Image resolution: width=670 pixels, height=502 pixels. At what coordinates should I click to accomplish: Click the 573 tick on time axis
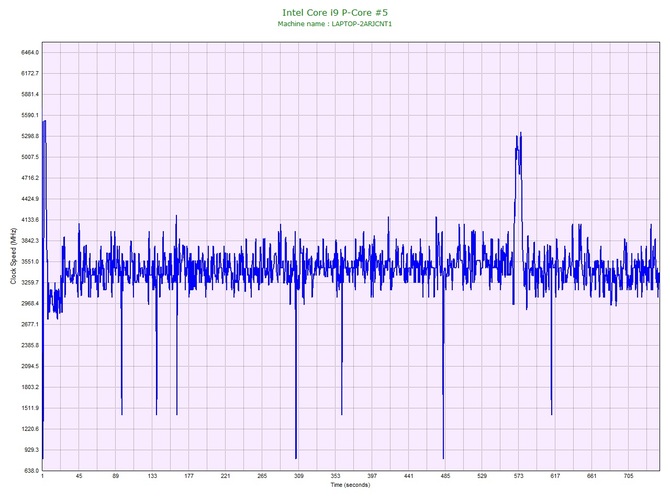(x=519, y=476)
